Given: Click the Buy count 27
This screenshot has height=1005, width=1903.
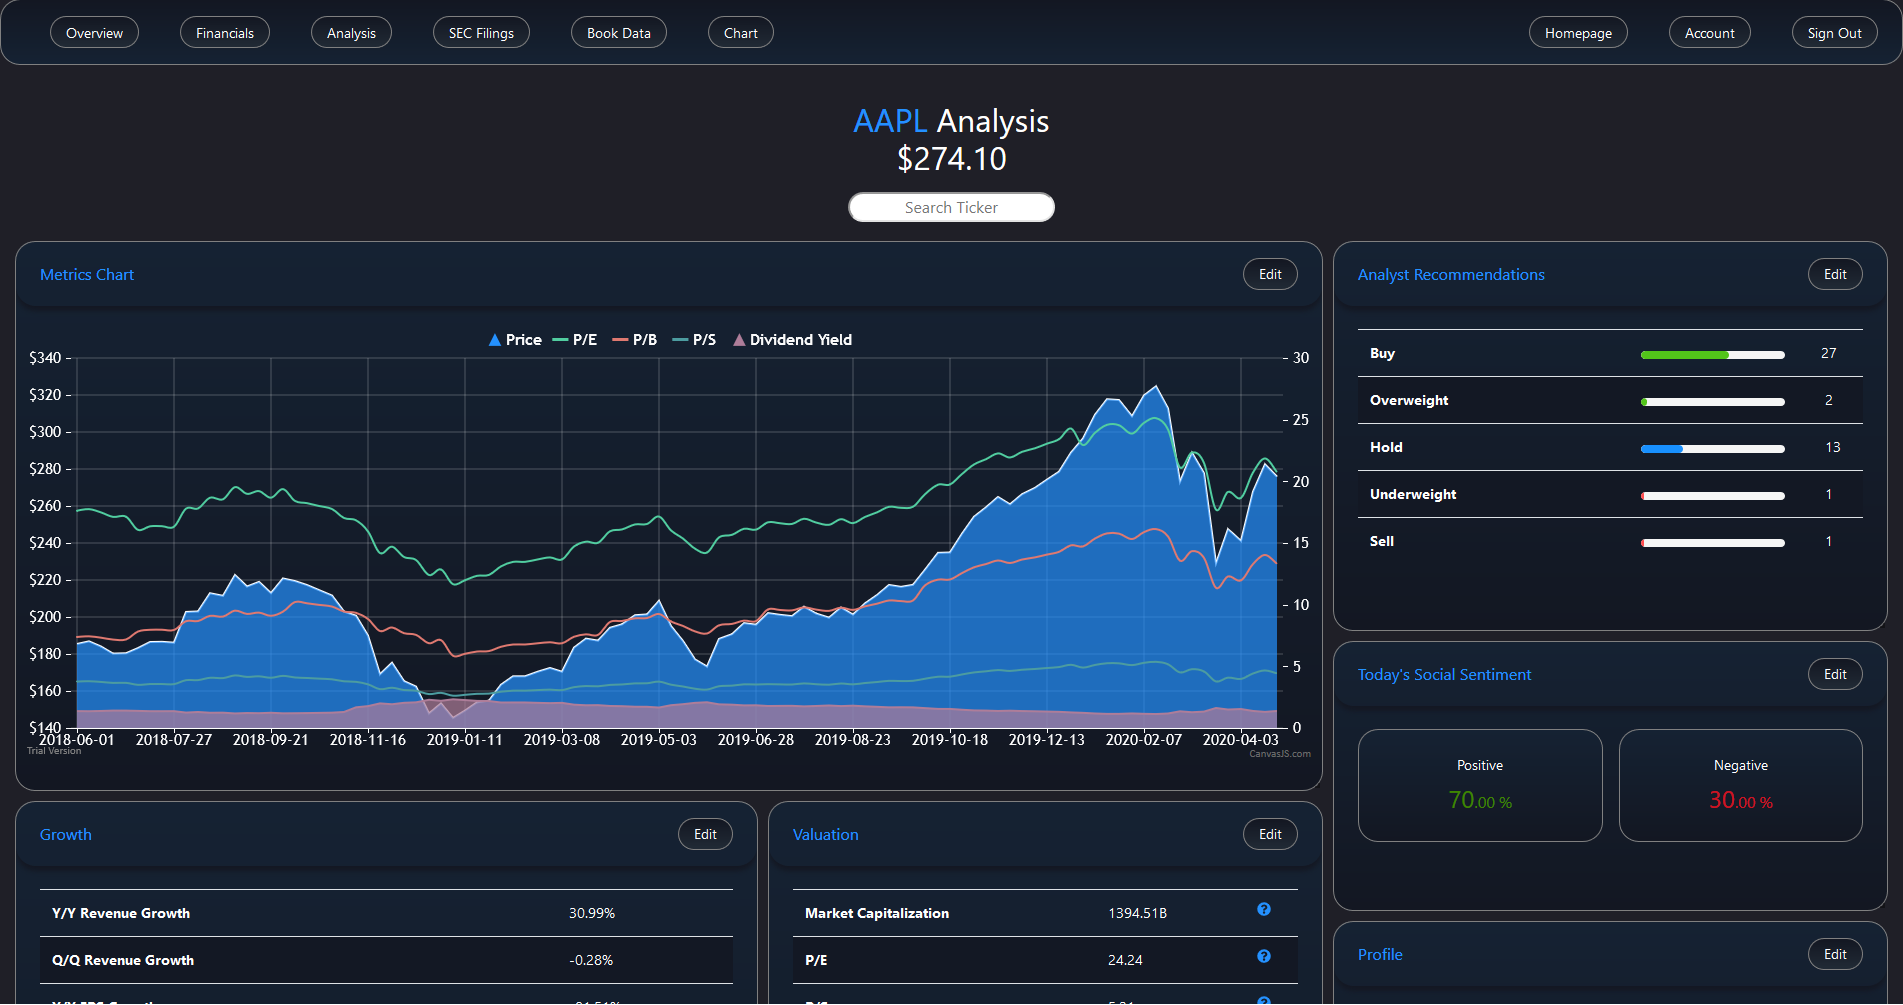Looking at the screenshot, I should (1829, 353).
